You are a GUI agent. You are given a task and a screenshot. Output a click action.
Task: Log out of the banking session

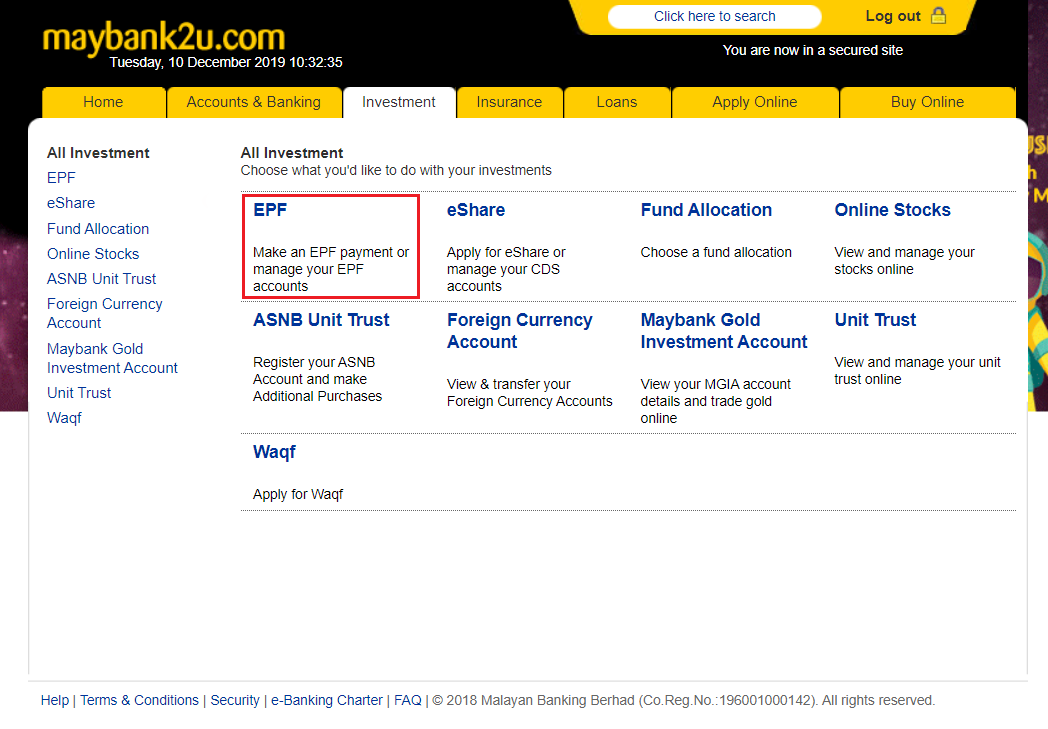[893, 16]
